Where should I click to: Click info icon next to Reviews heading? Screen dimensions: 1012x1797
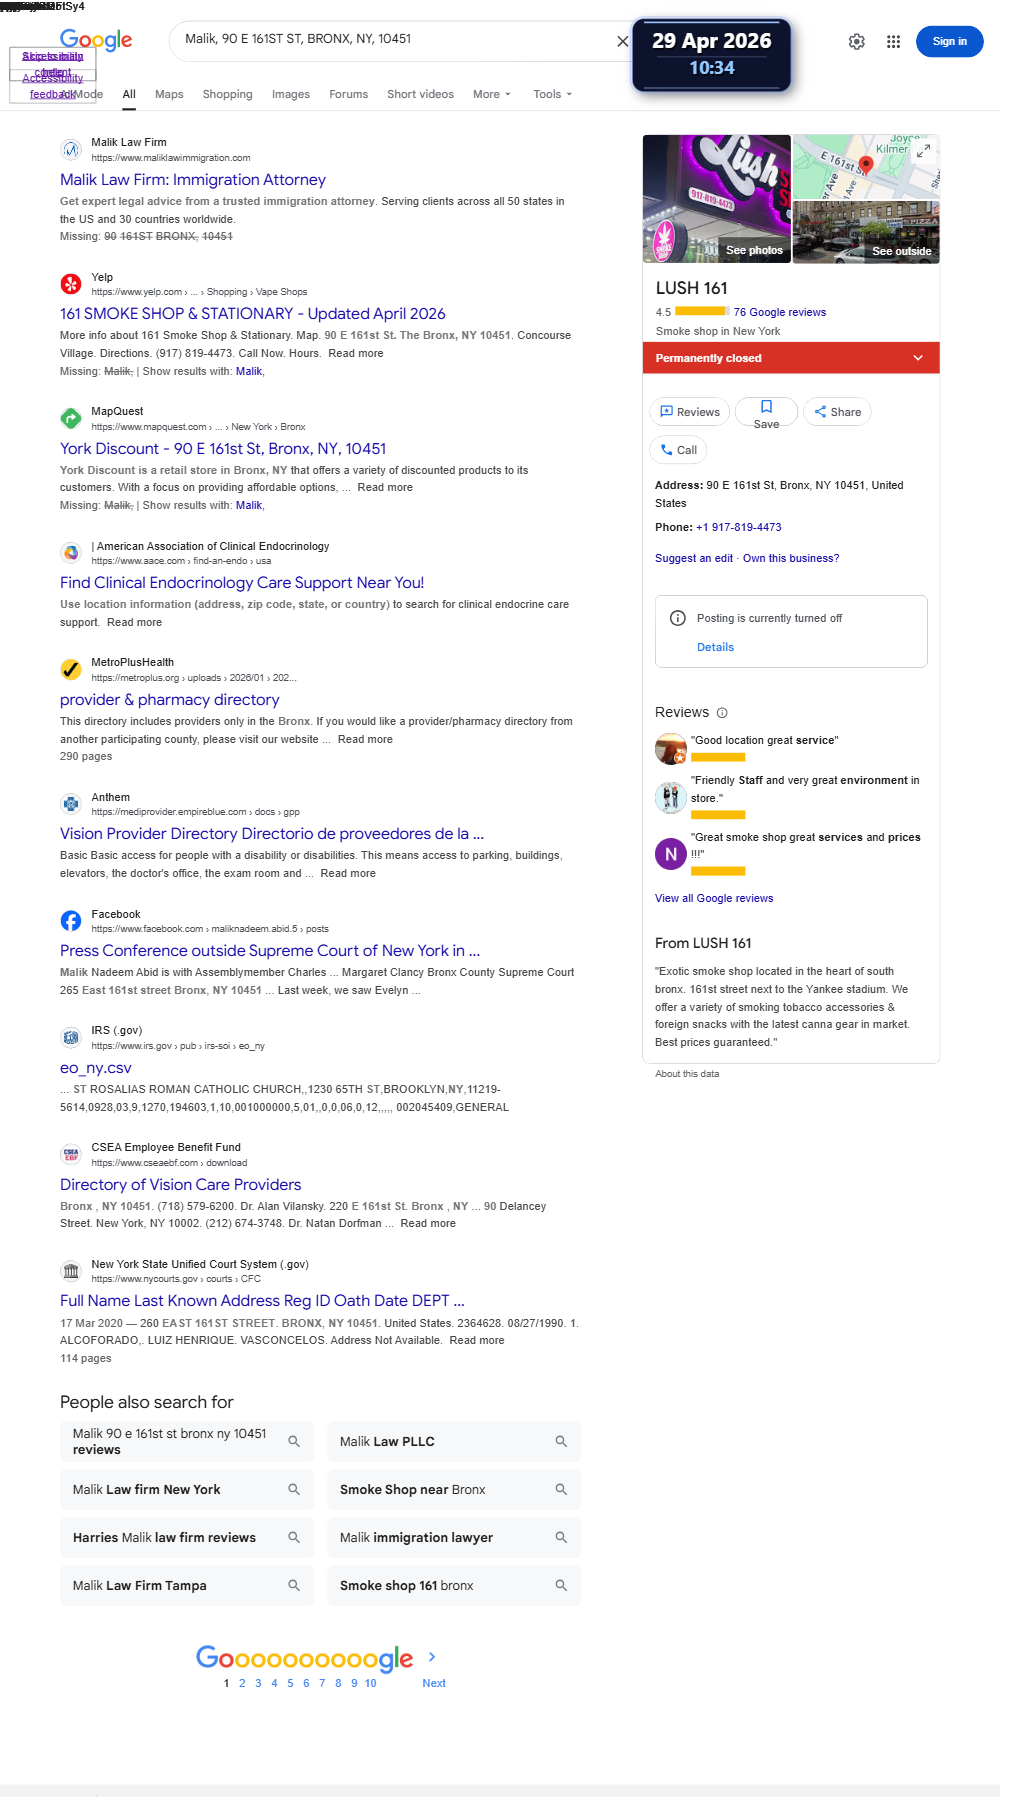coord(722,713)
